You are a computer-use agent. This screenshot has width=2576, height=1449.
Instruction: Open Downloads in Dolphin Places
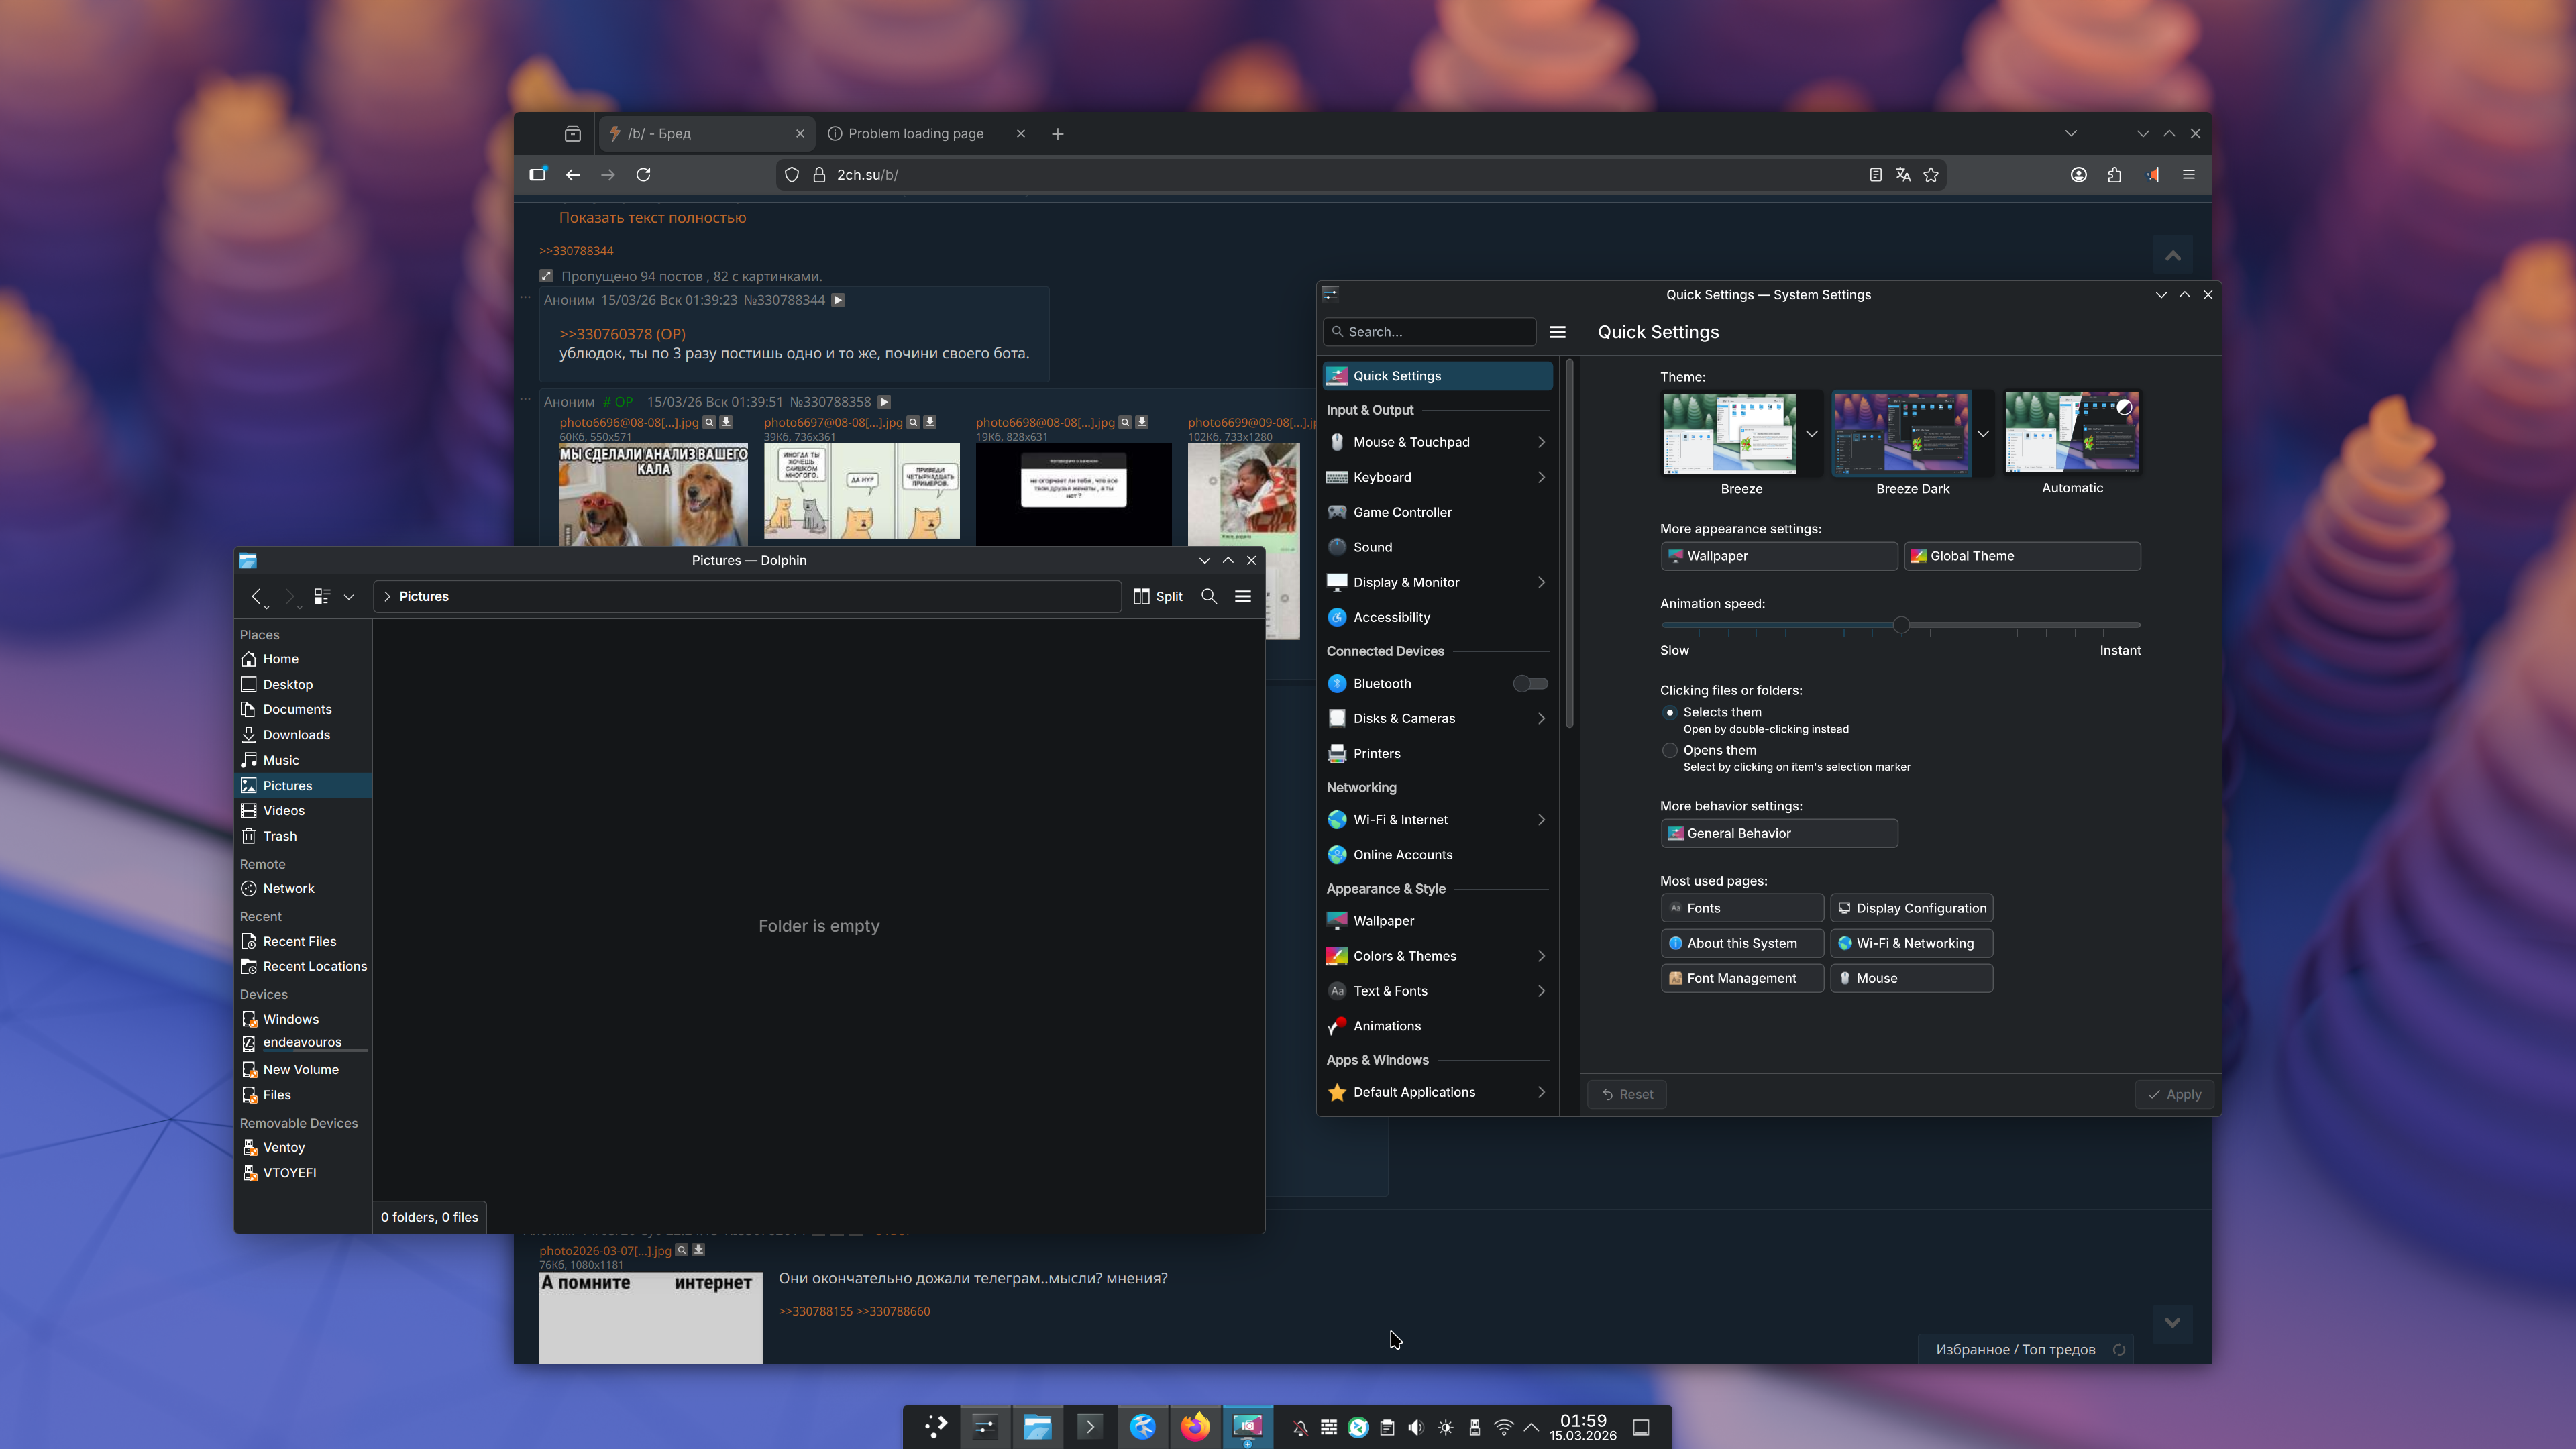pos(296,734)
